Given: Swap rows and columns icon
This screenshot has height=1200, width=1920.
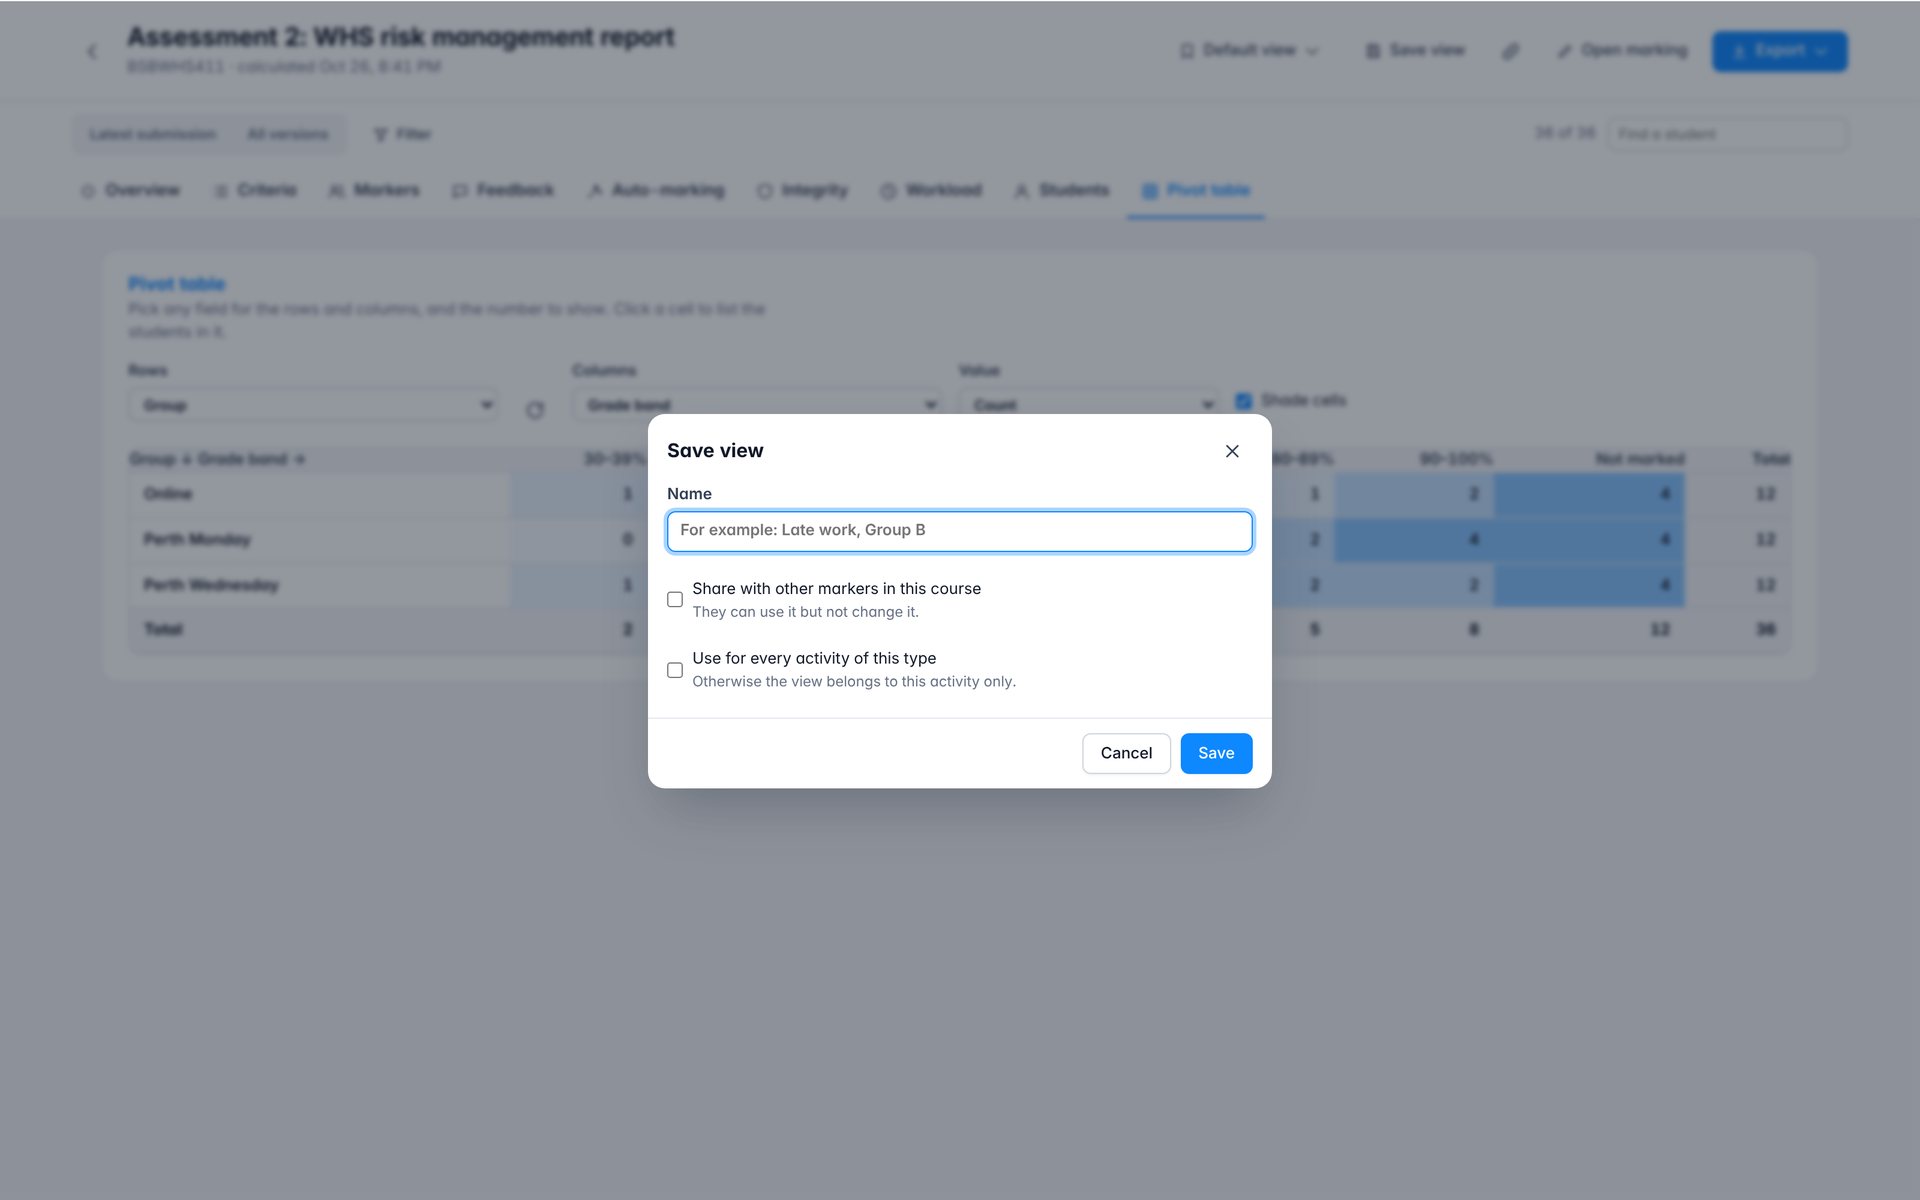Looking at the screenshot, I should (535, 410).
